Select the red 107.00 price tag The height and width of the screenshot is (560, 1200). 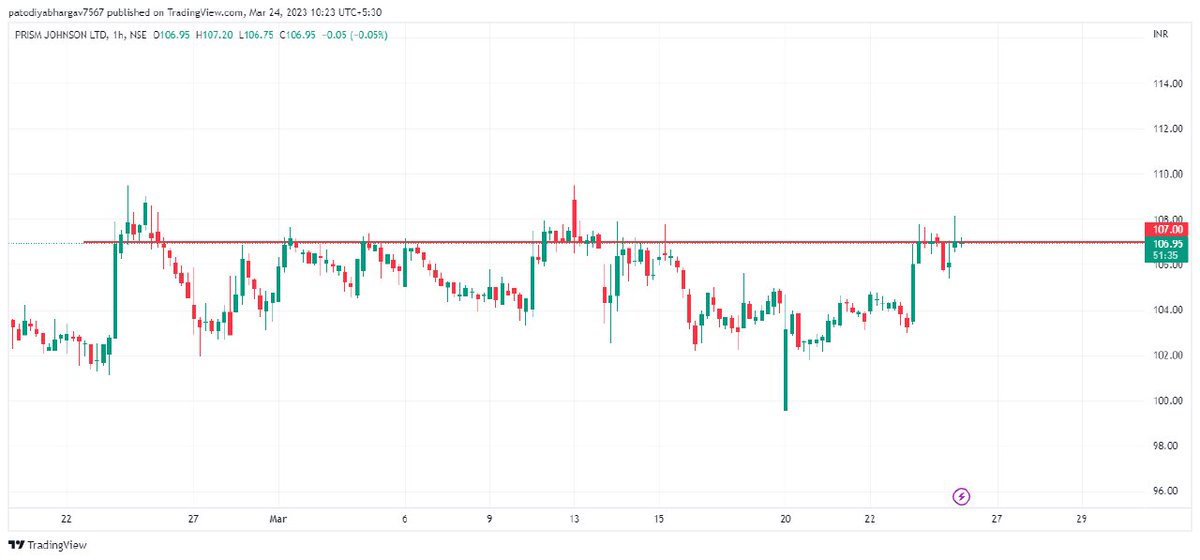pos(1168,229)
